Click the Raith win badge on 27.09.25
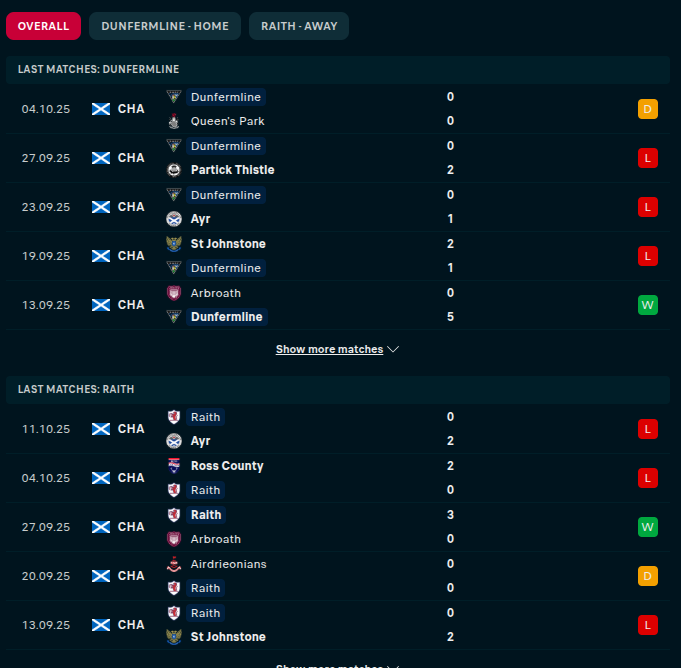 [x=647, y=527]
